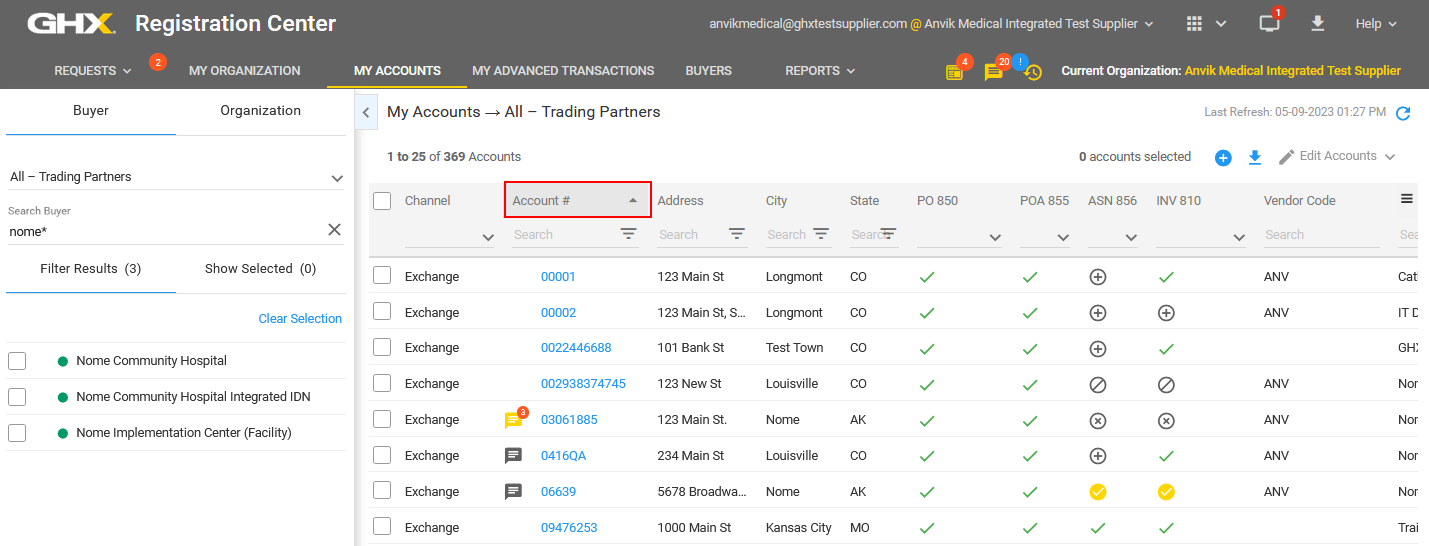Open monitor notifications icon with red badge
This screenshot has height=546, width=1429.
pos(1269,24)
